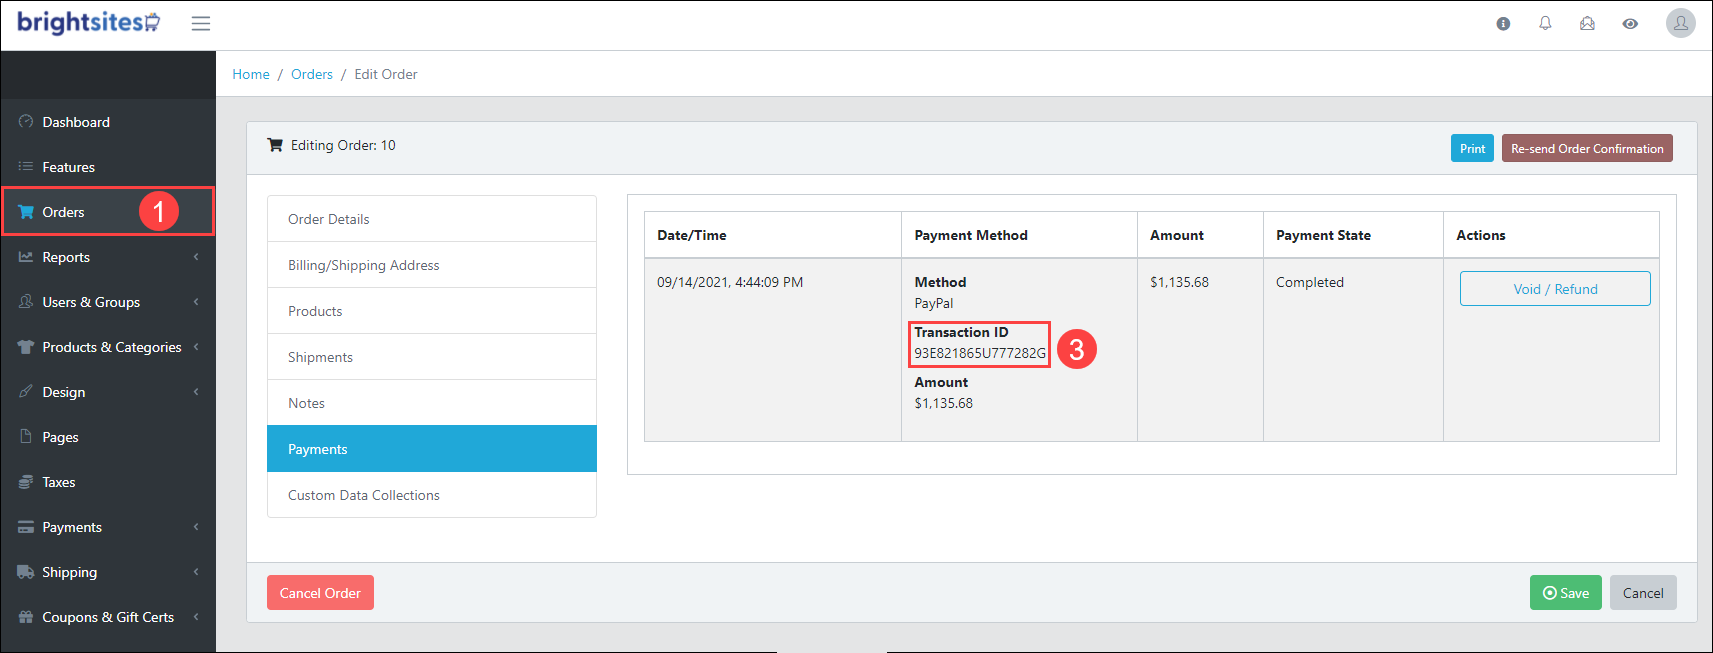
Task: Click the Coupons & Gift Certs gift icon
Action: (x=26, y=617)
